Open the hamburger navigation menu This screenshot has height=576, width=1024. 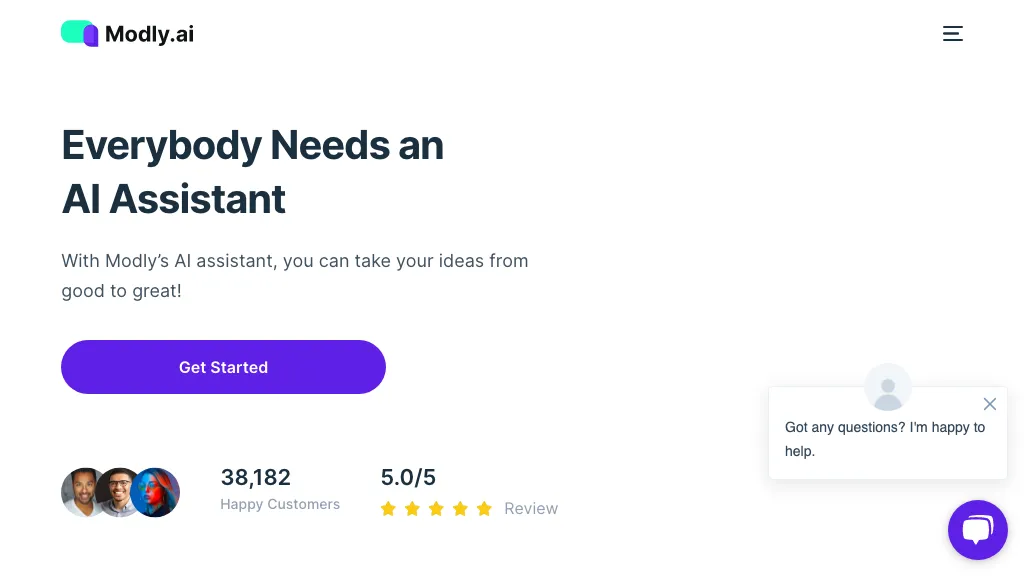tap(953, 34)
